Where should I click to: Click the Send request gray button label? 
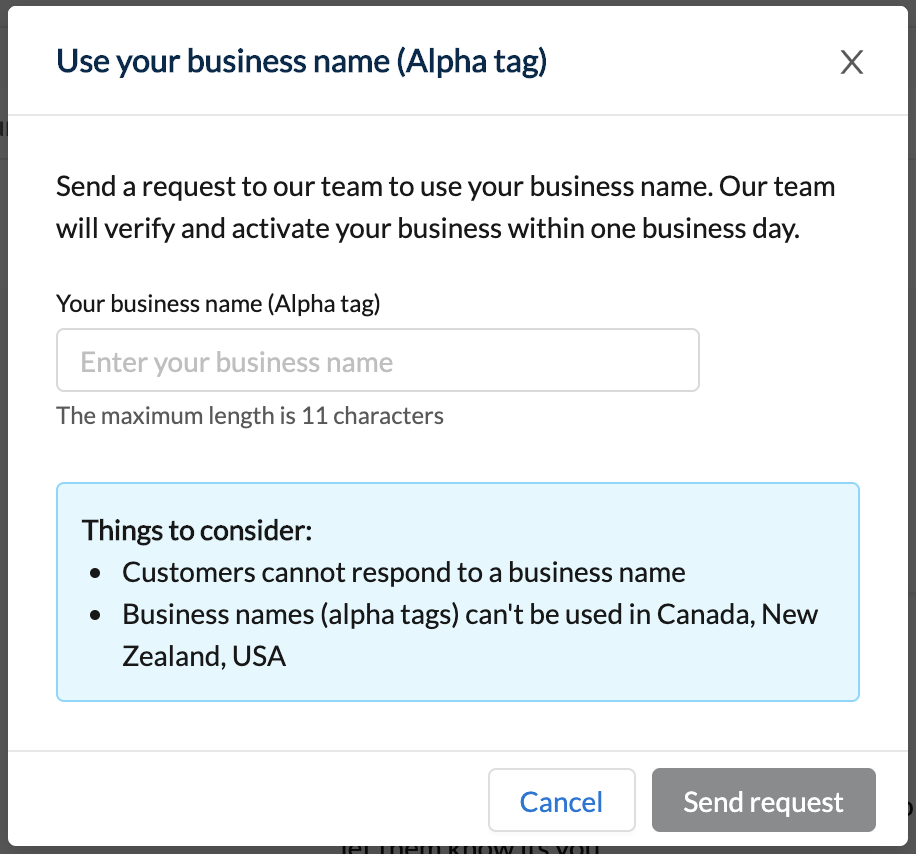763,800
